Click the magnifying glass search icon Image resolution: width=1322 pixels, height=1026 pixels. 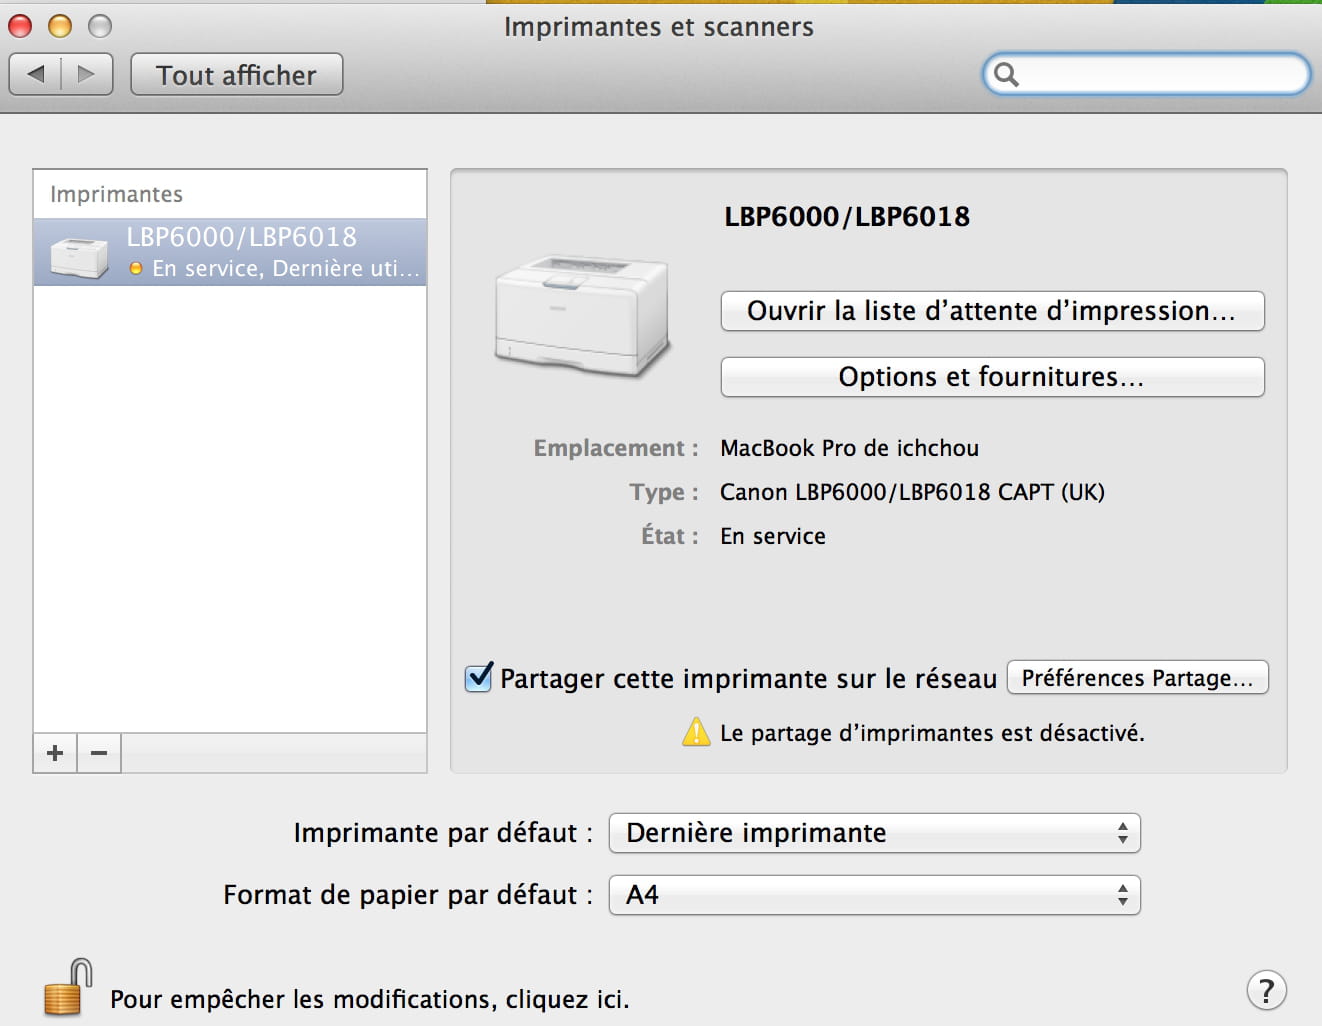(1007, 75)
